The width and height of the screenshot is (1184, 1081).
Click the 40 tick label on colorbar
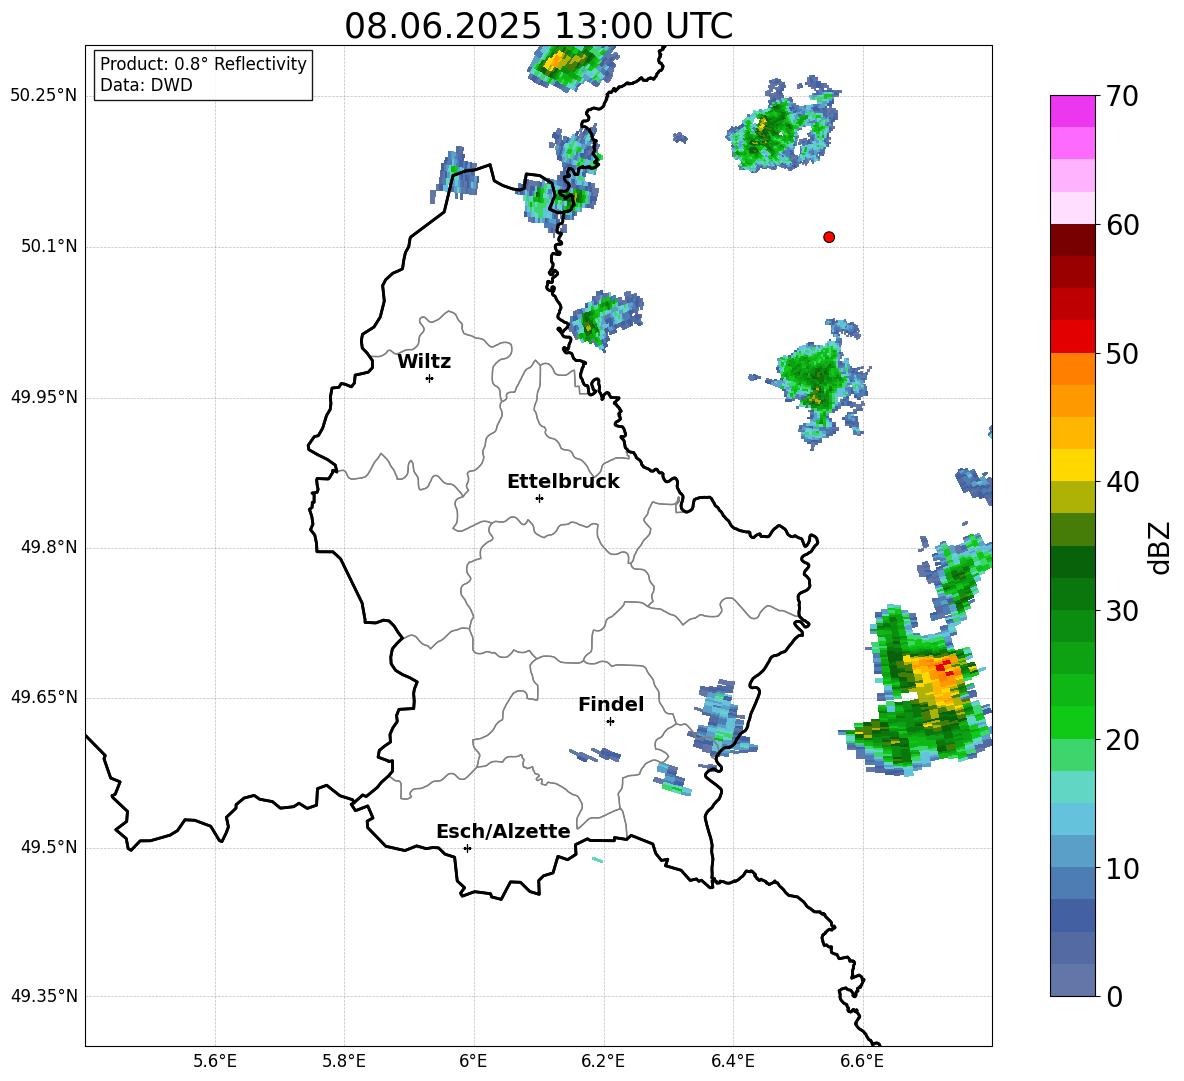pos(1122,482)
